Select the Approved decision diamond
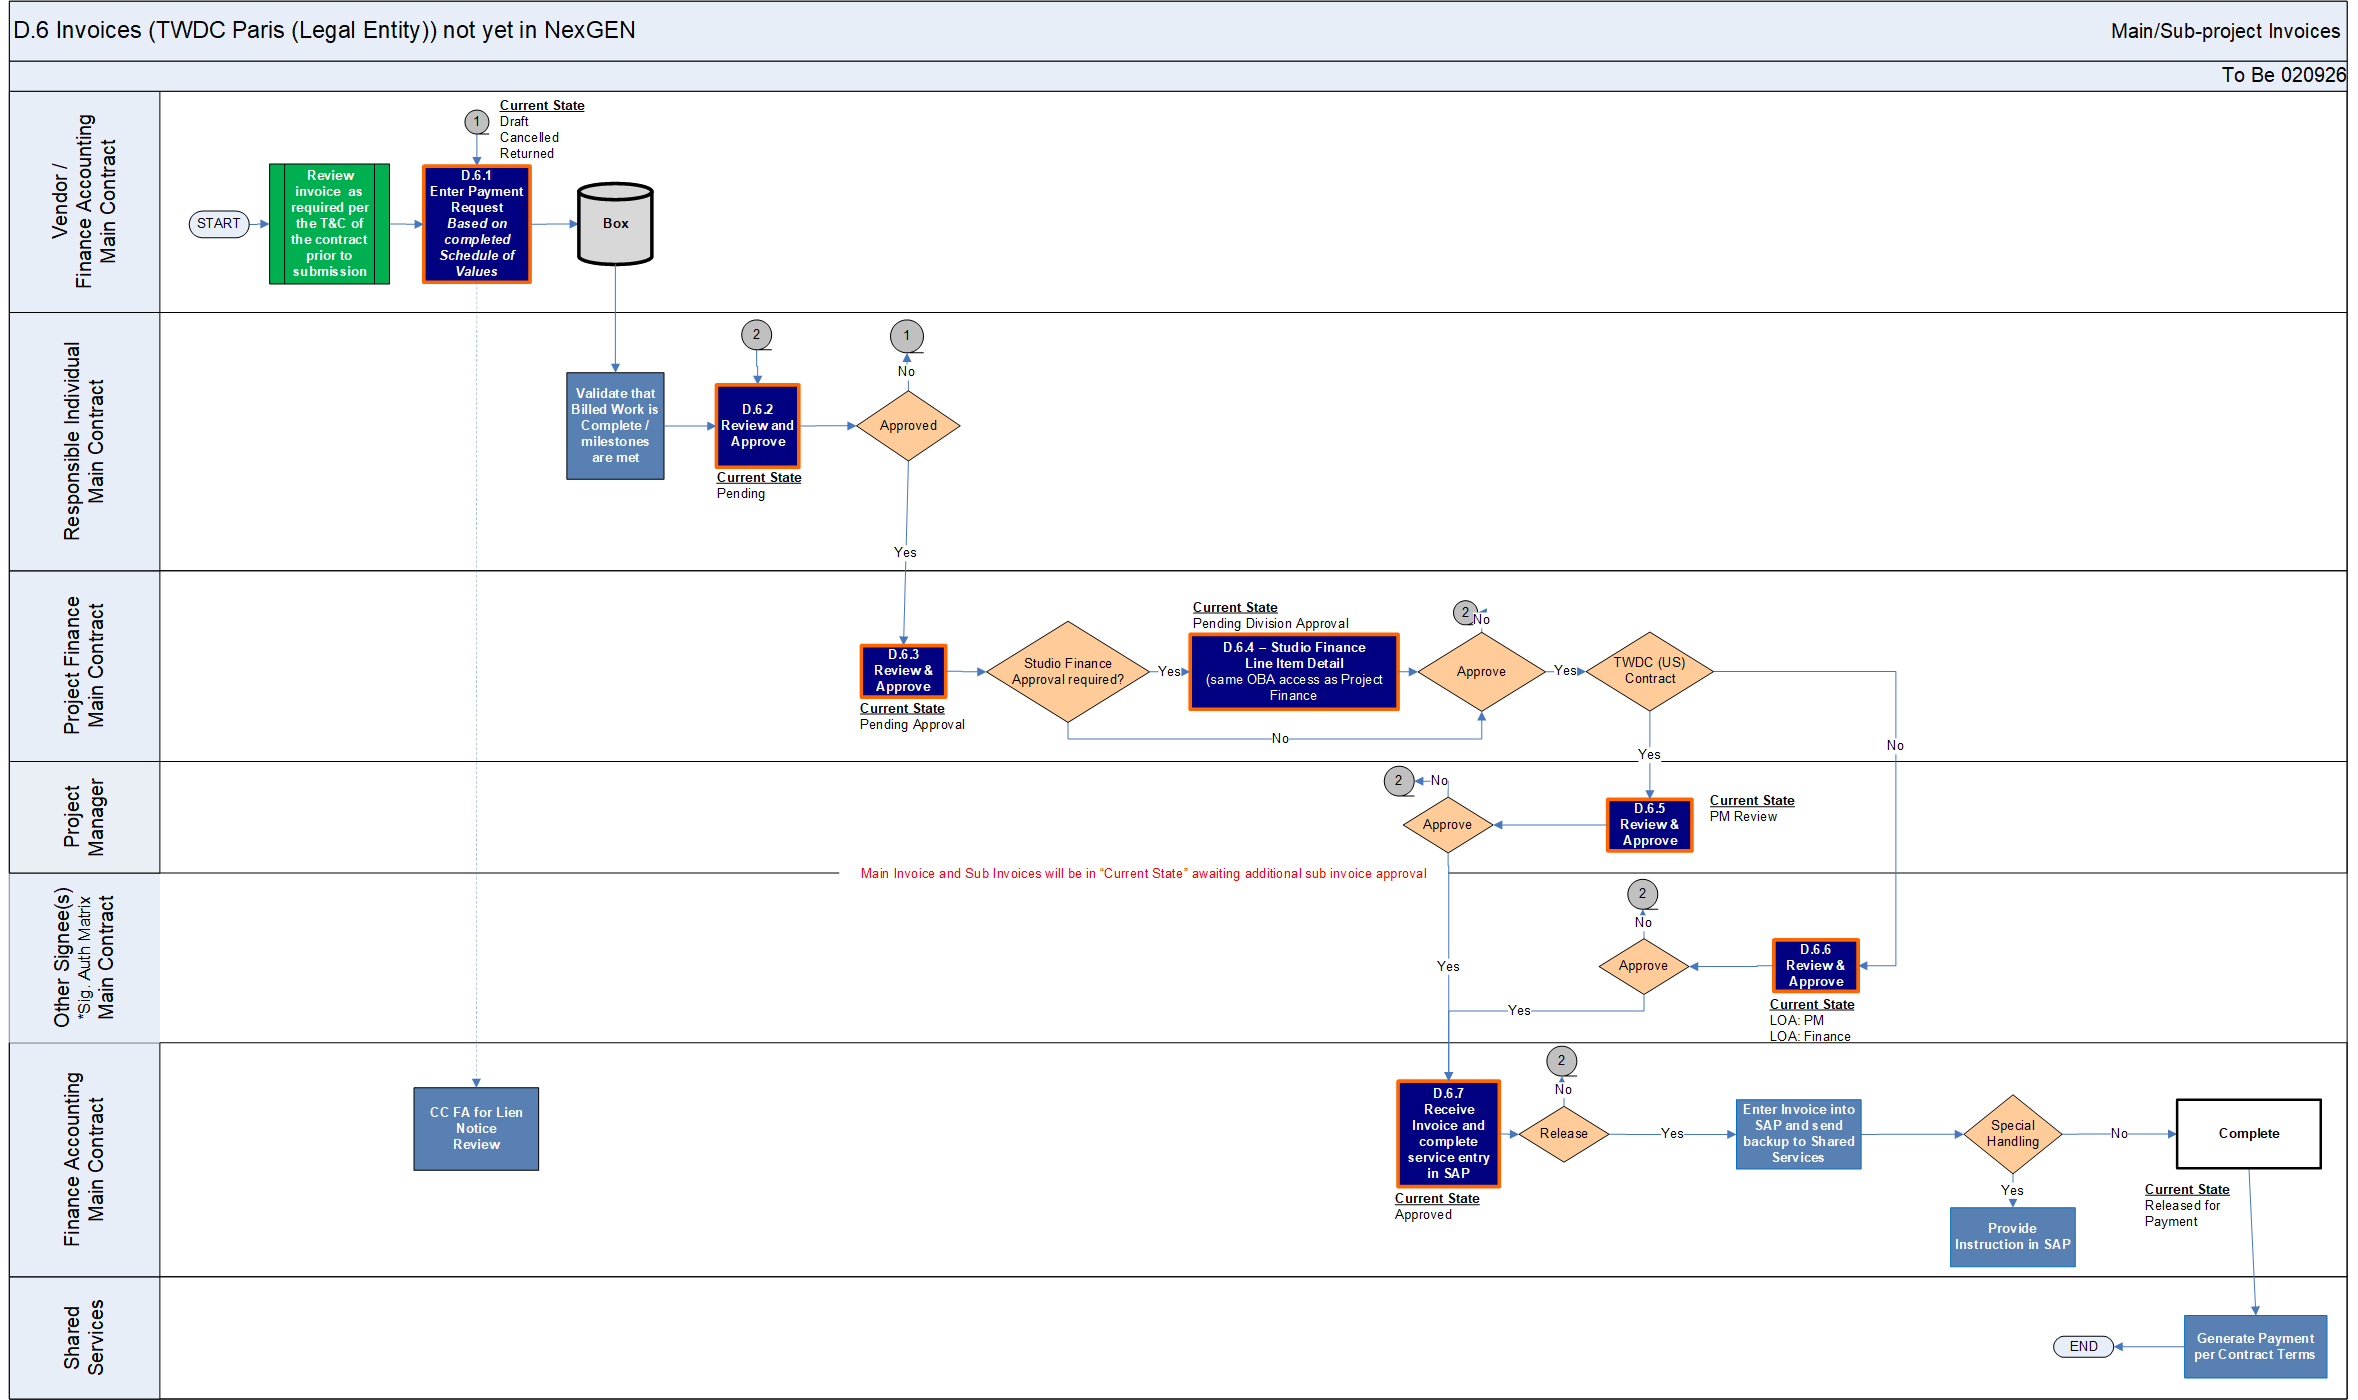The width and height of the screenshot is (2358, 1400). (908, 426)
